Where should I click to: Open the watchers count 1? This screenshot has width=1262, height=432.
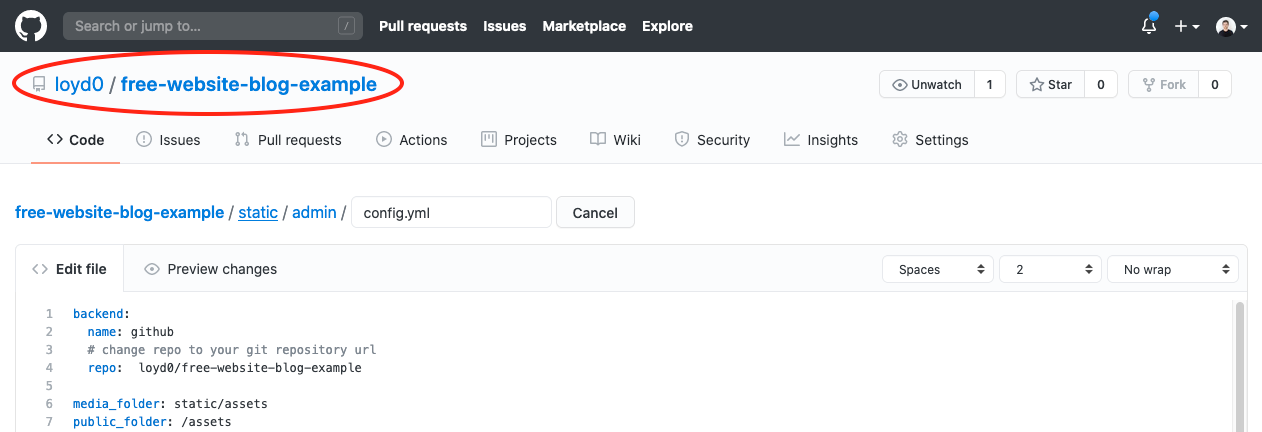[x=989, y=85]
